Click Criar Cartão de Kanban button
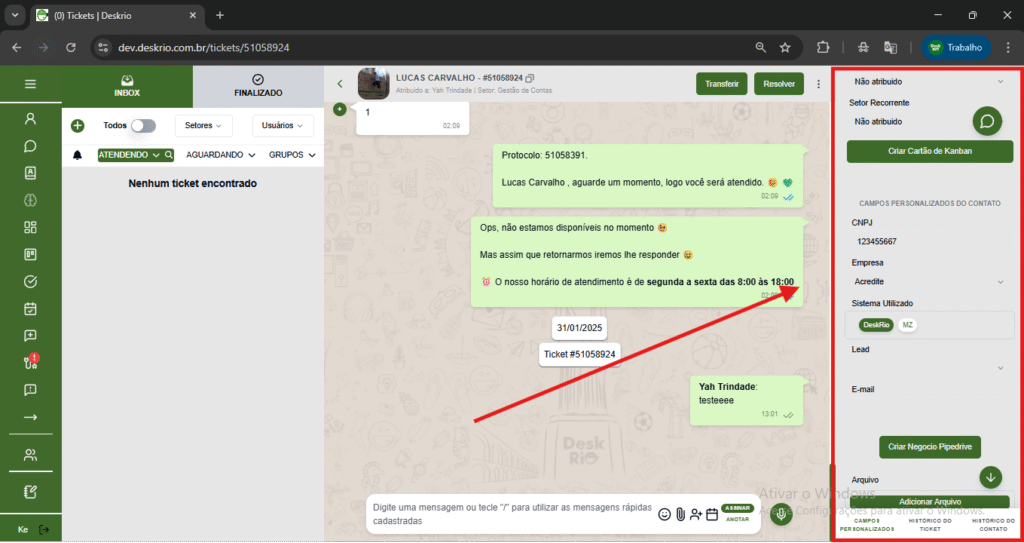1024x543 pixels. click(929, 152)
